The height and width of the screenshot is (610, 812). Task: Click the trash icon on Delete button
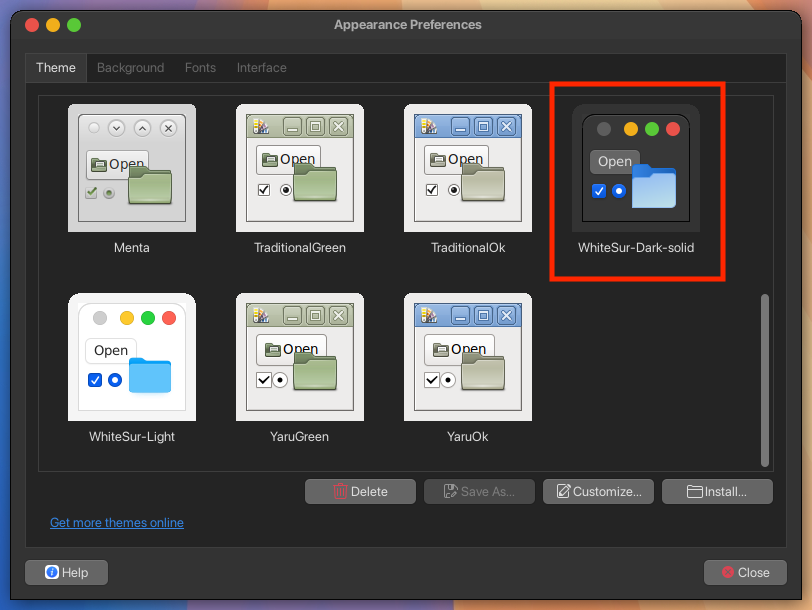pyautogui.click(x=340, y=492)
